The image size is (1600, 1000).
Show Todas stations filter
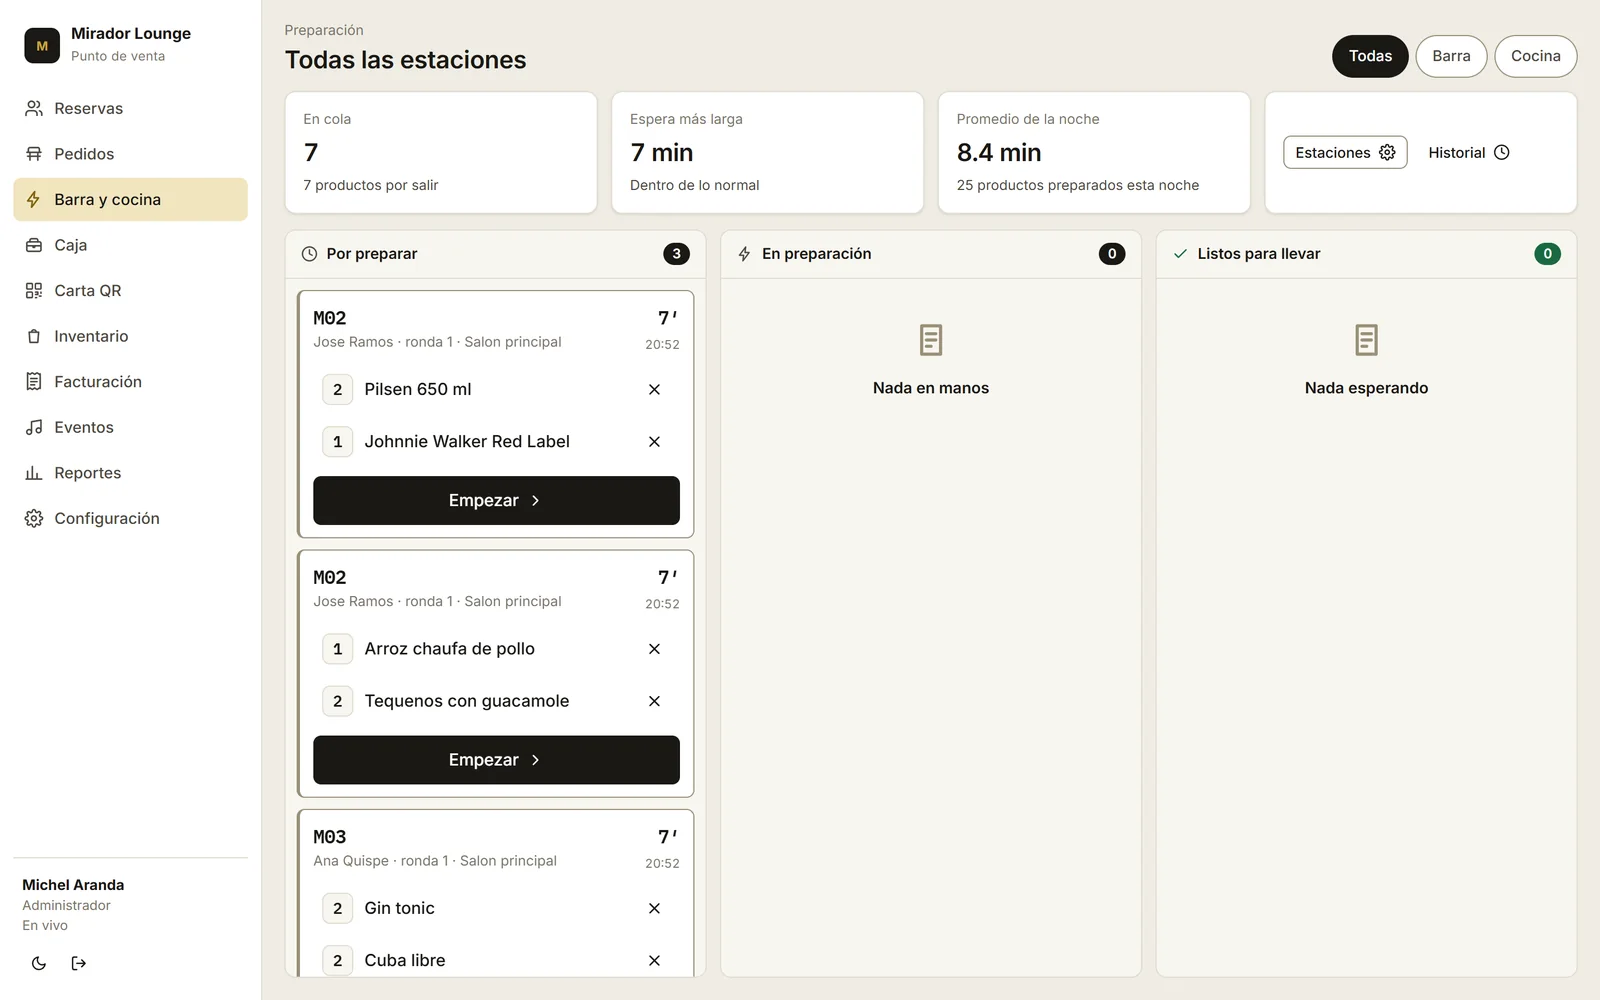point(1370,56)
